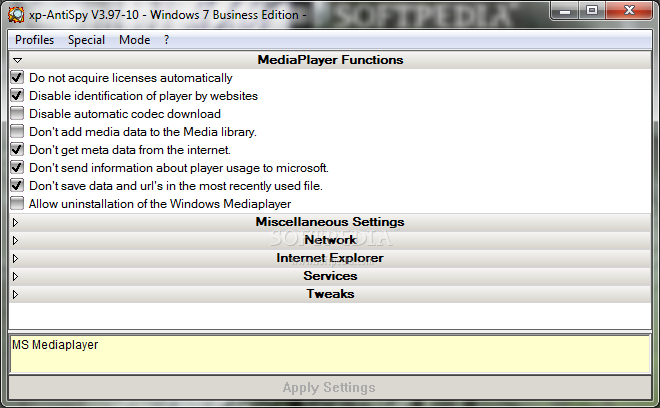Click the Network header title
The width and height of the screenshot is (660, 408).
tap(330, 240)
